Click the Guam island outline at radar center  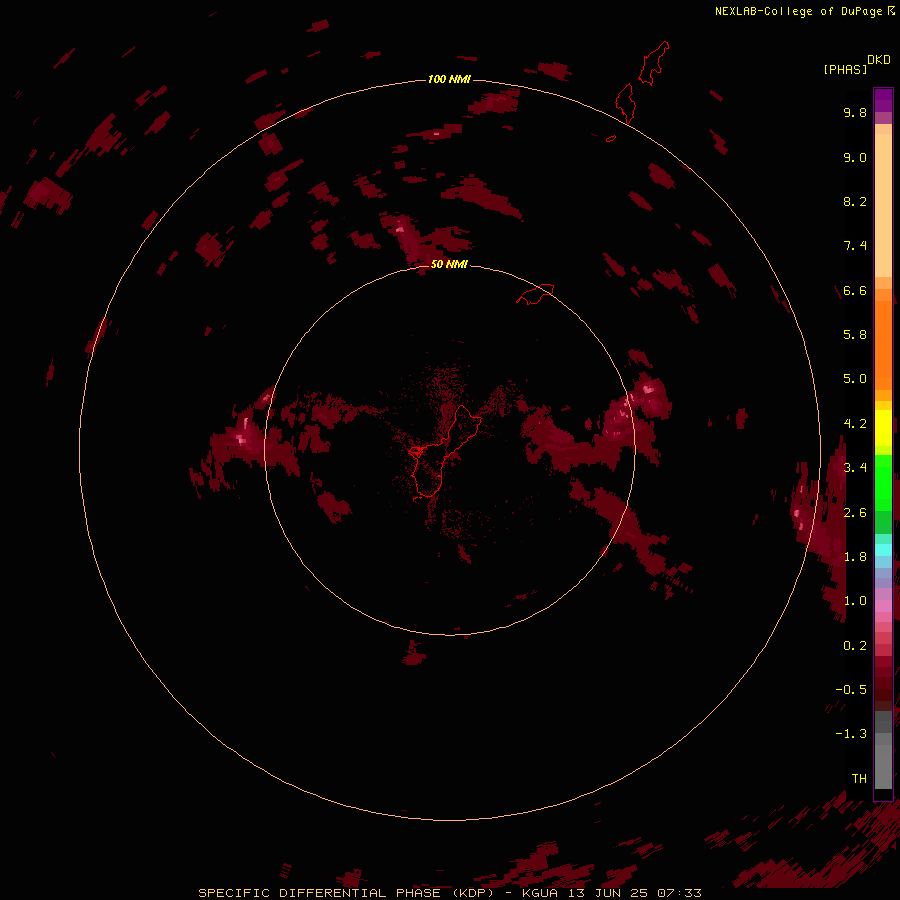445,451
